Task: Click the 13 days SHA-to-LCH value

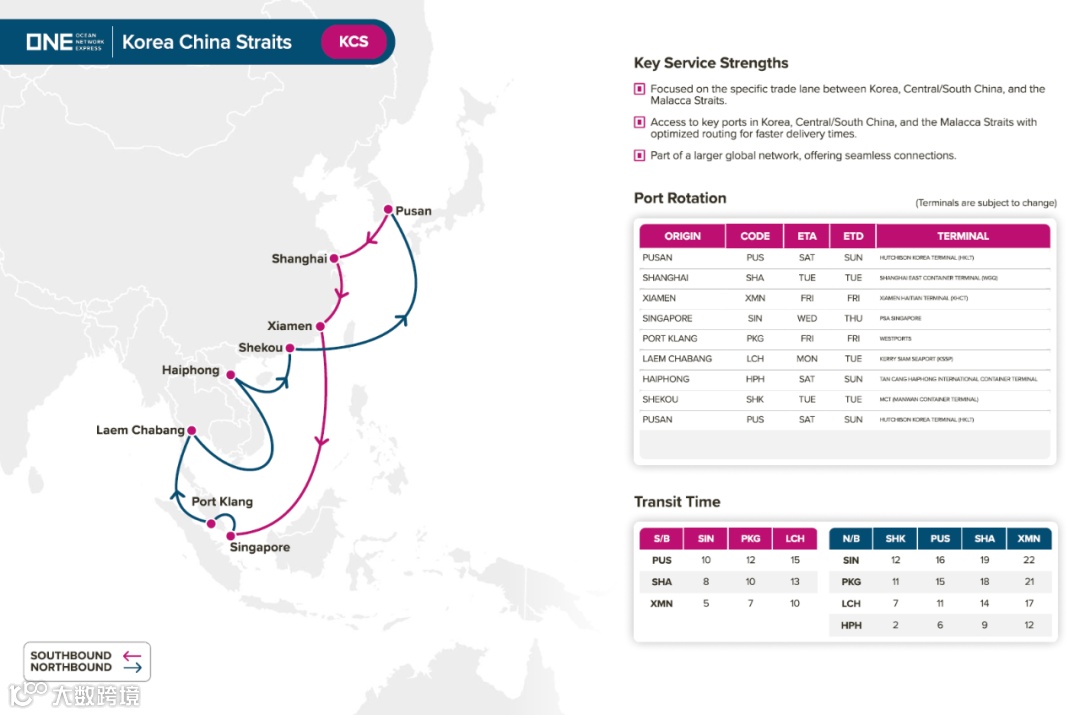Action: [795, 582]
